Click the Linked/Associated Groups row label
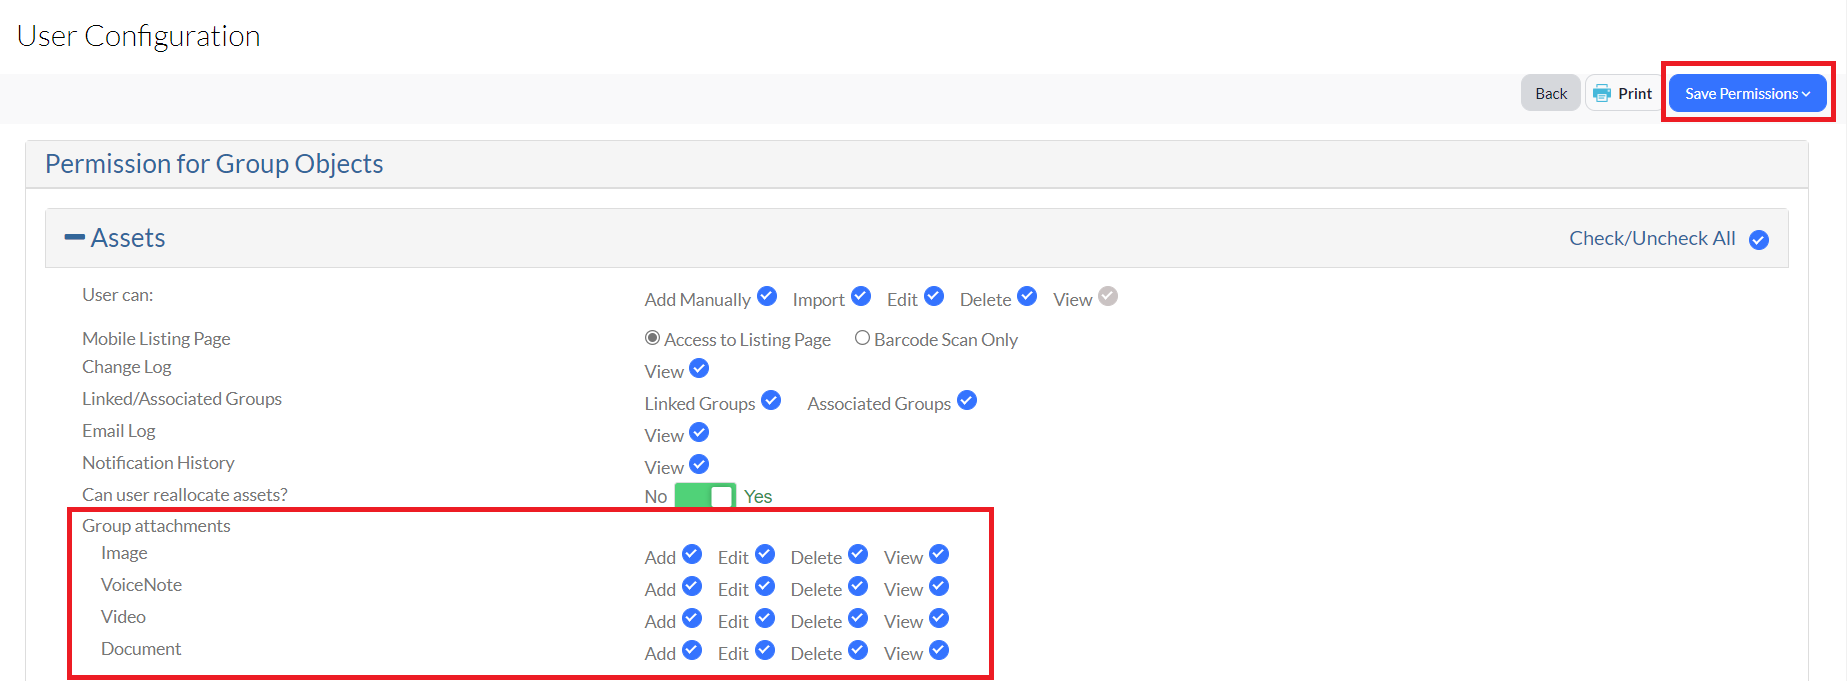 182,399
